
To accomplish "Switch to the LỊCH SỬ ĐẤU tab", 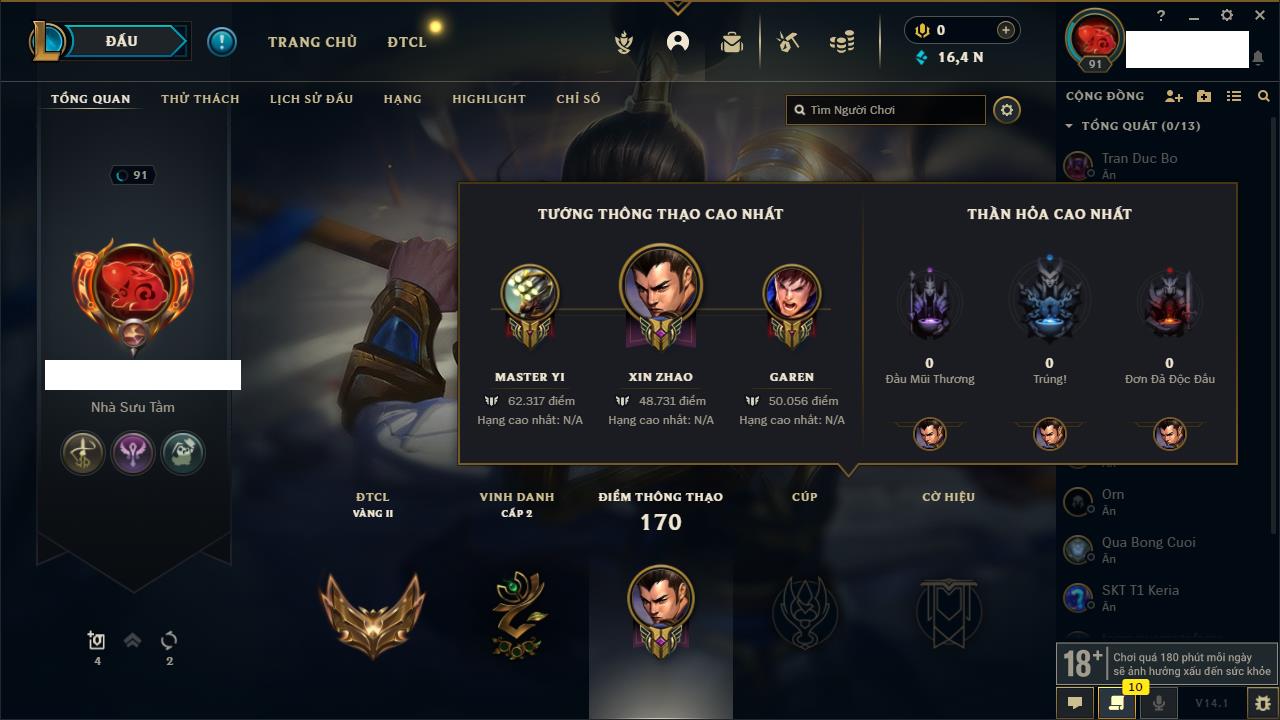I will [x=311, y=99].
